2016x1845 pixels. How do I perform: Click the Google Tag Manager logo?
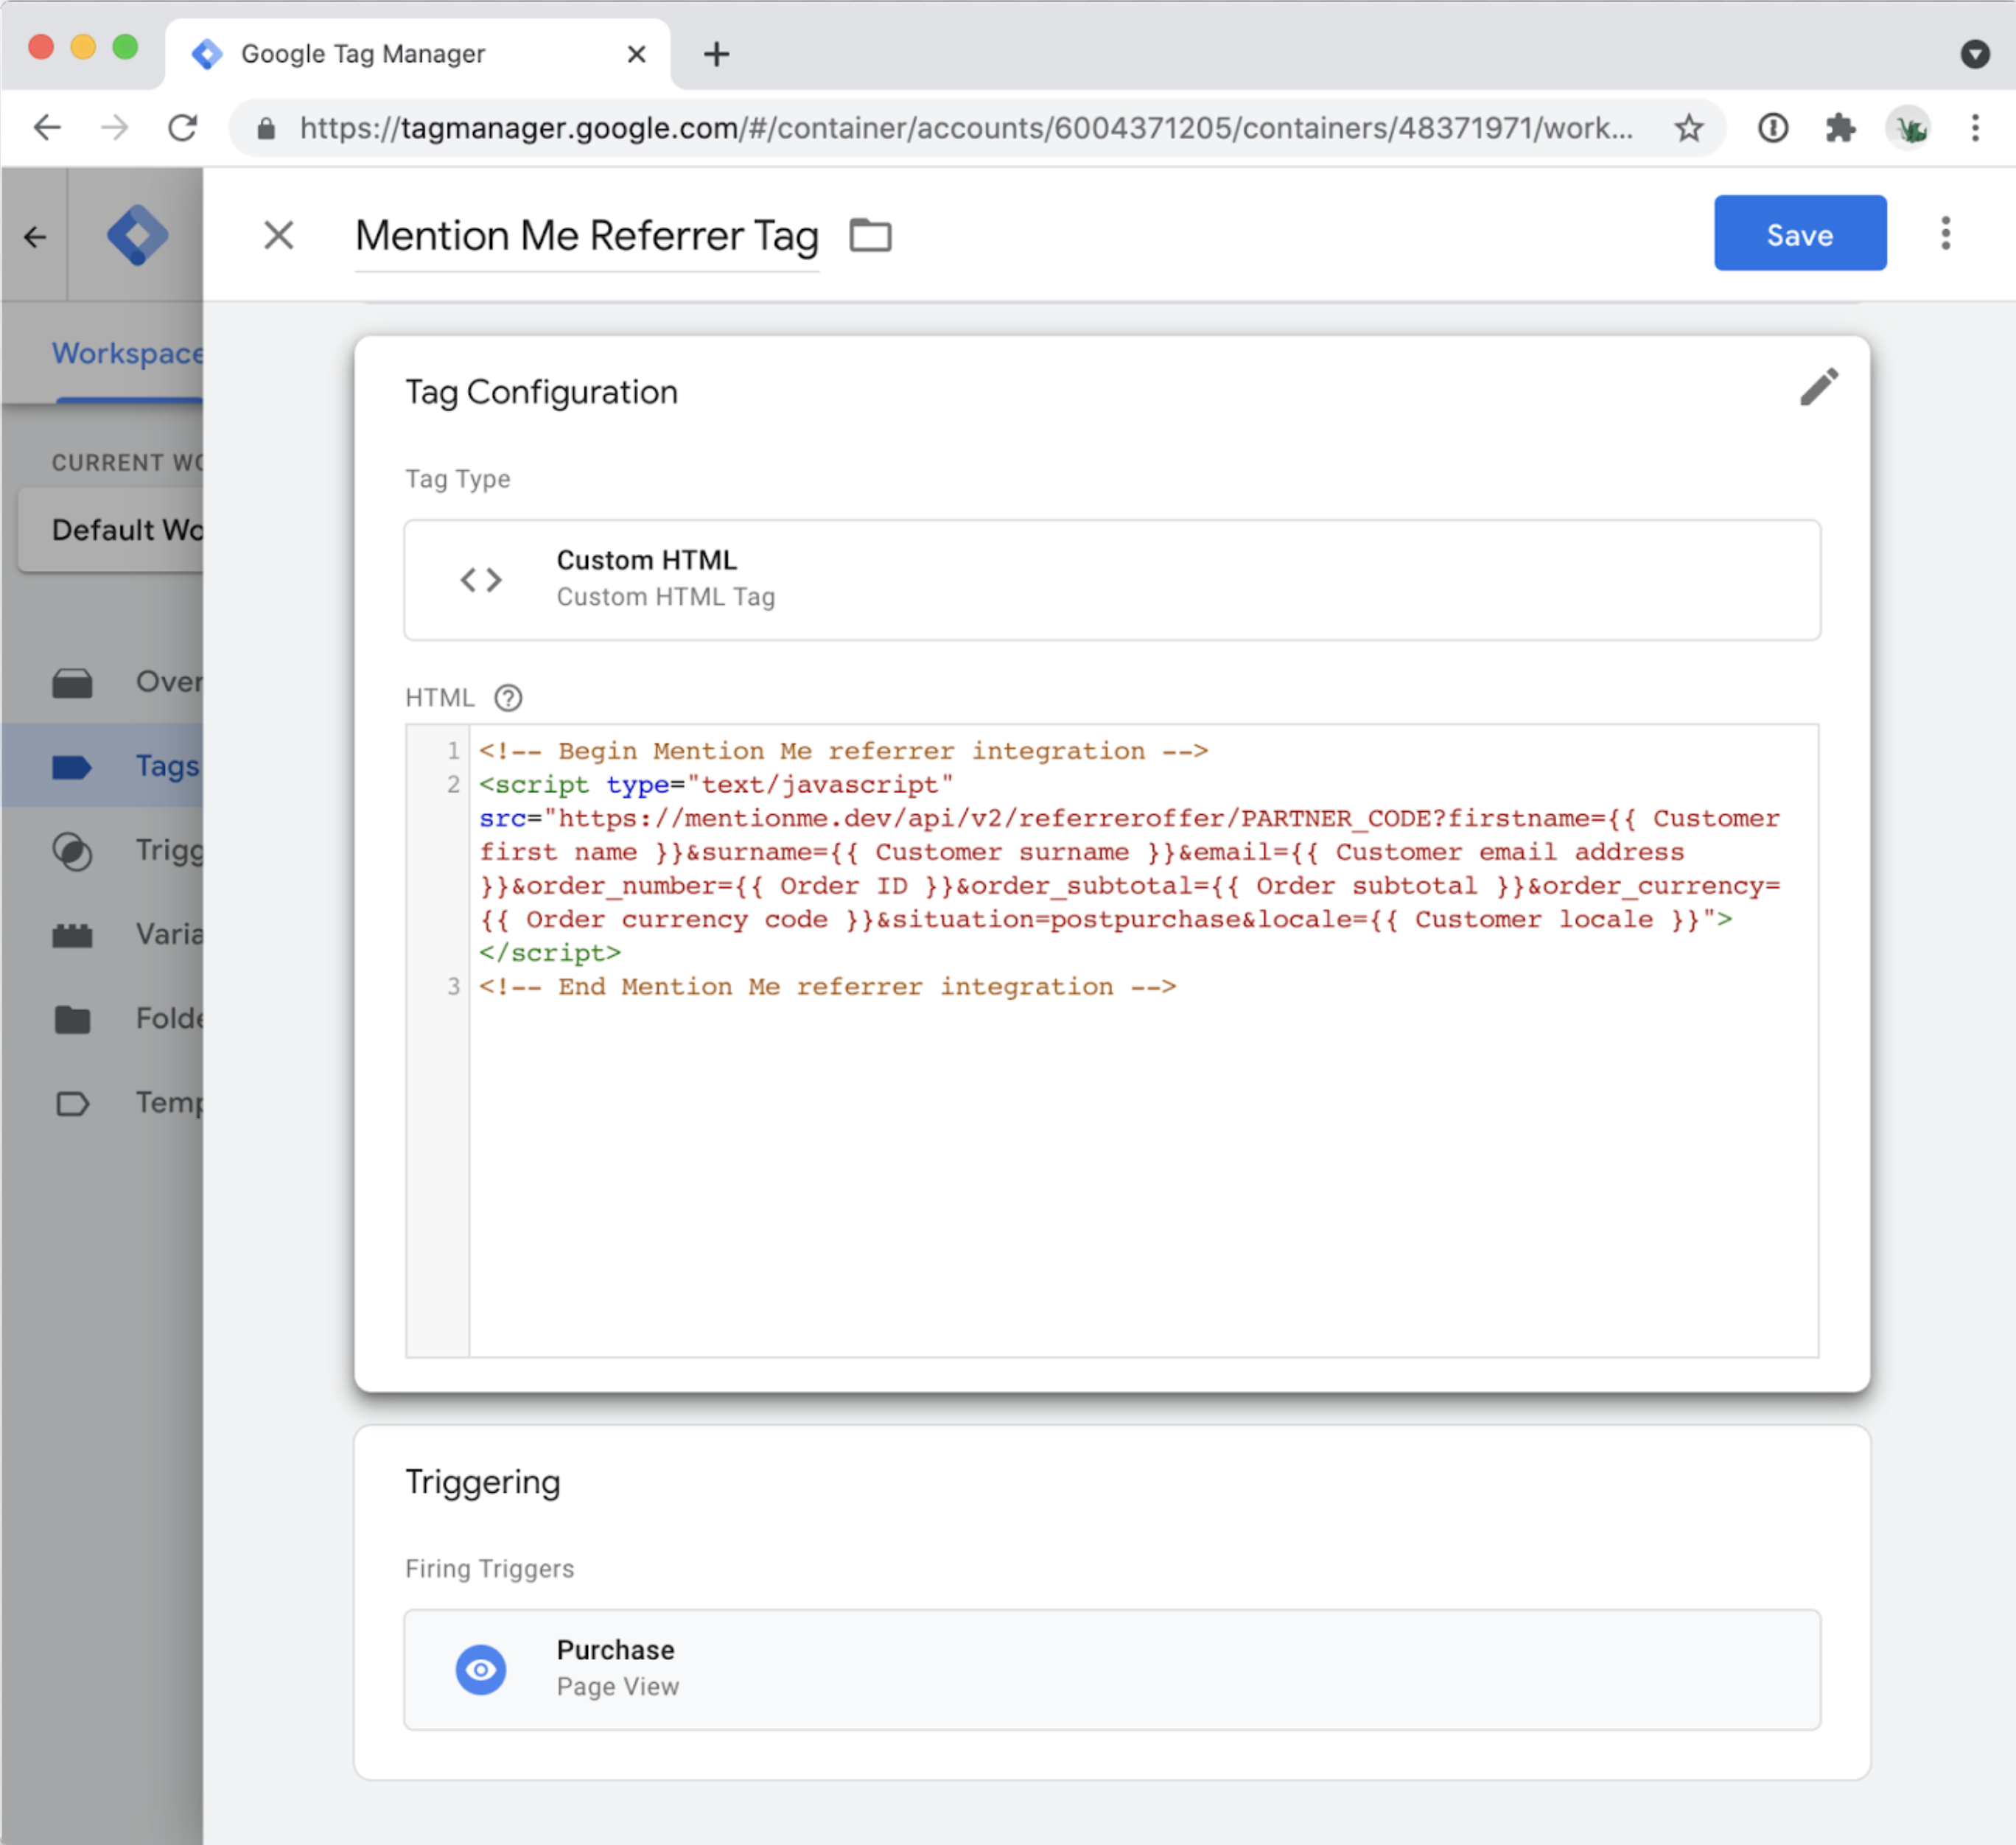pos(137,236)
